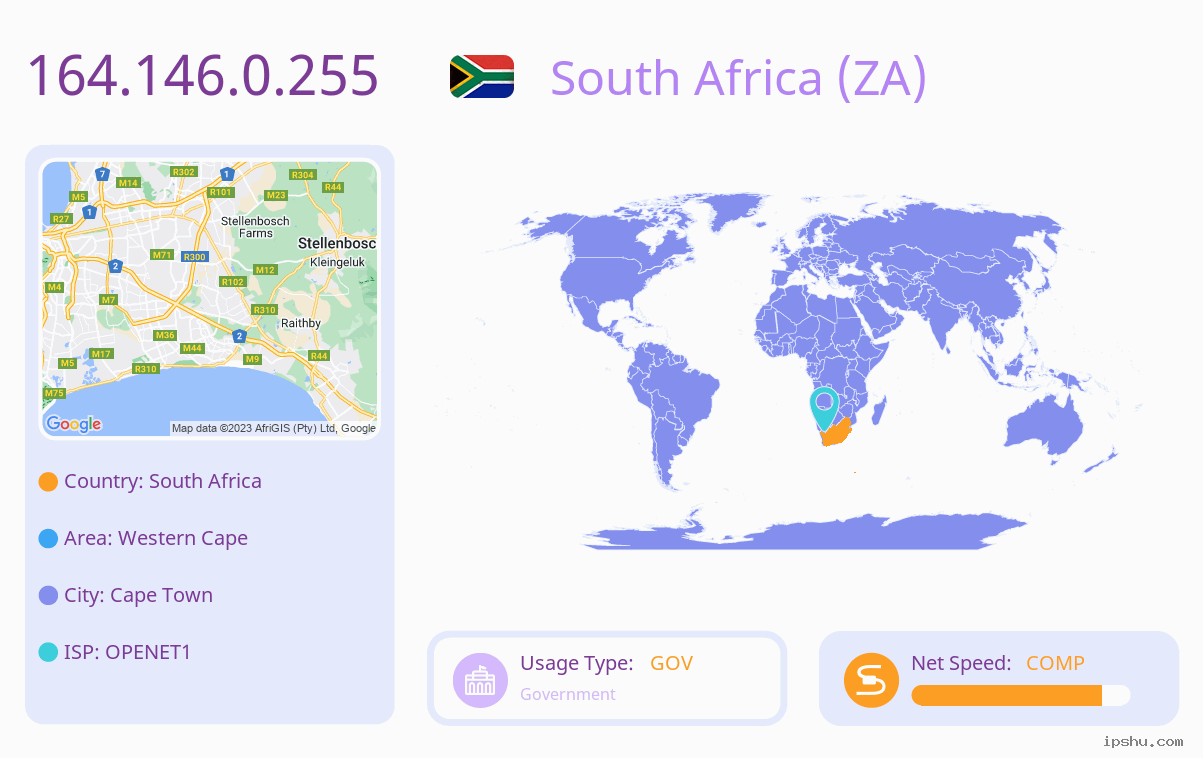Image resolution: width=1203 pixels, height=758 pixels.
Task: Click the Usage Type GOV label
Action: [x=606, y=663]
